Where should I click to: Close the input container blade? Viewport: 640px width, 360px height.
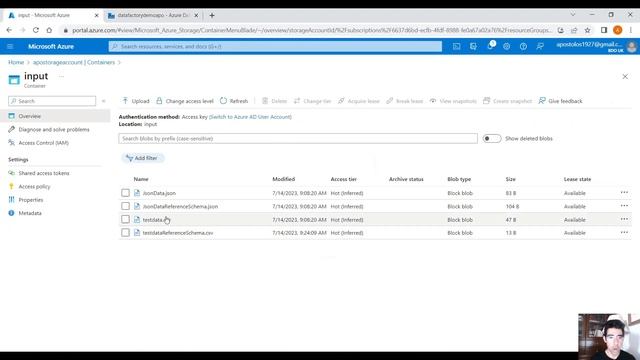pyautogui.click(x=625, y=77)
